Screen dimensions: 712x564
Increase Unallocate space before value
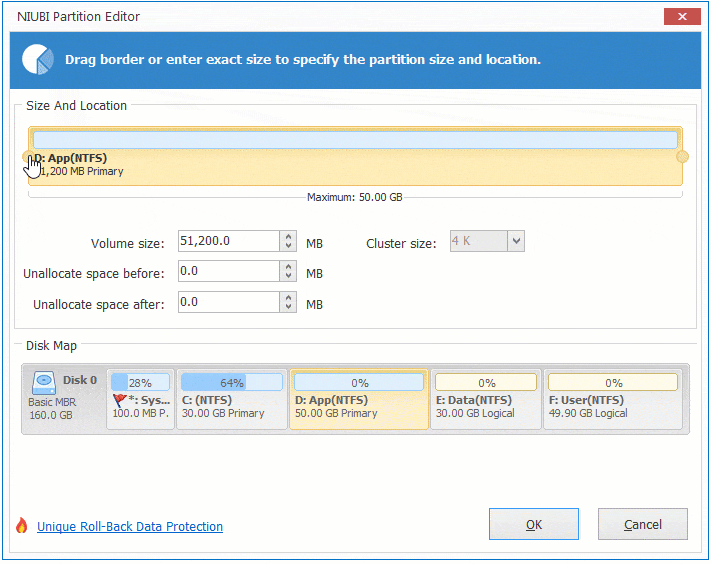pyautogui.click(x=288, y=267)
